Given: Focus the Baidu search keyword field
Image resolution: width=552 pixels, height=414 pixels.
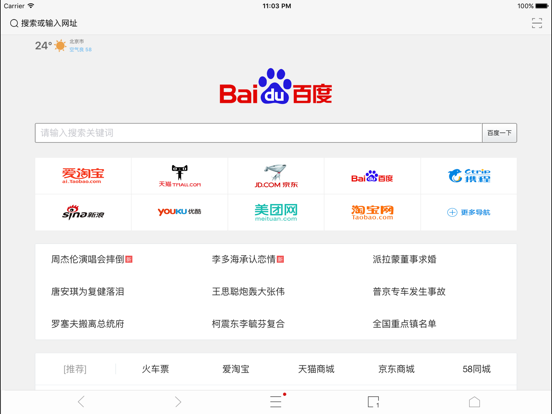Looking at the screenshot, I should 258,133.
